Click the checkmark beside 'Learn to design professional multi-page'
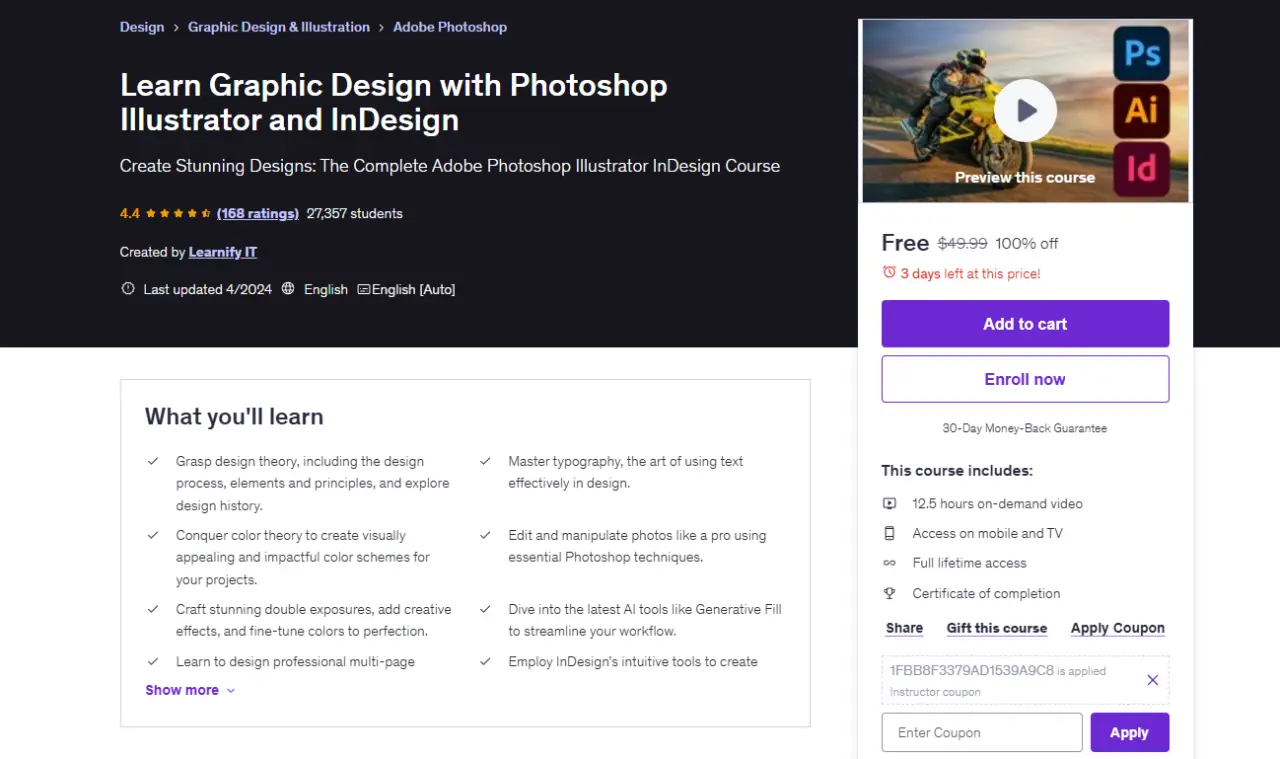This screenshot has height=759, width=1280. pyautogui.click(x=153, y=661)
